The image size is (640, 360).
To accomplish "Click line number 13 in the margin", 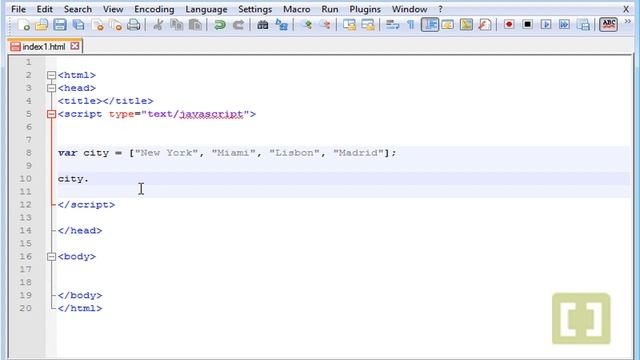I will (x=25, y=218).
